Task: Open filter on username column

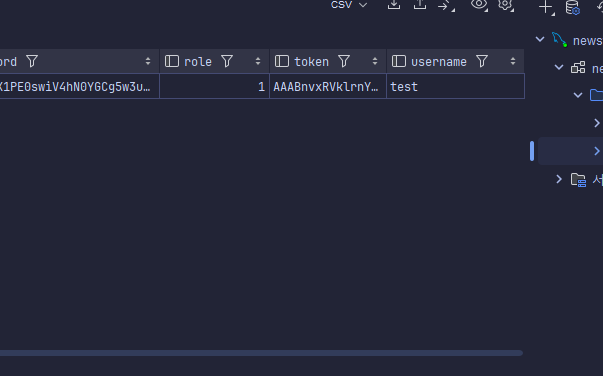Action: tap(482, 61)
